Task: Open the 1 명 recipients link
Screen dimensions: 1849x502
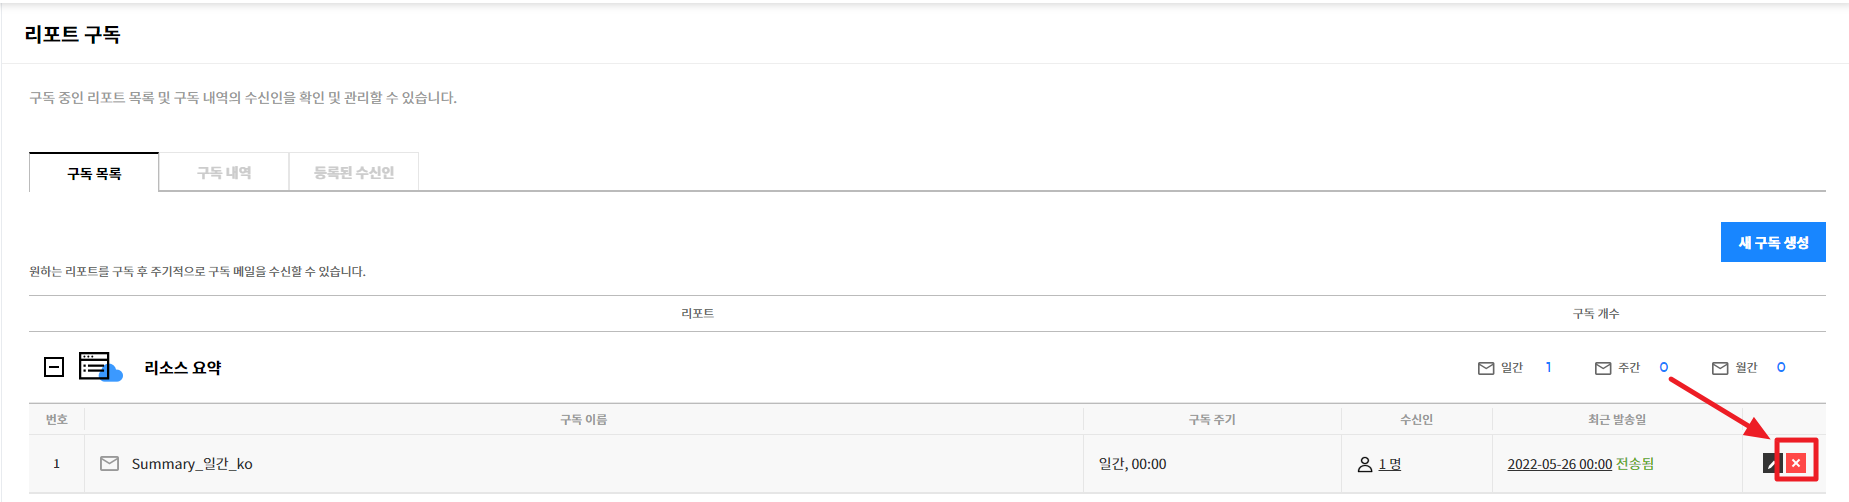Action: pyautogui.click(x=1390, y=464)
